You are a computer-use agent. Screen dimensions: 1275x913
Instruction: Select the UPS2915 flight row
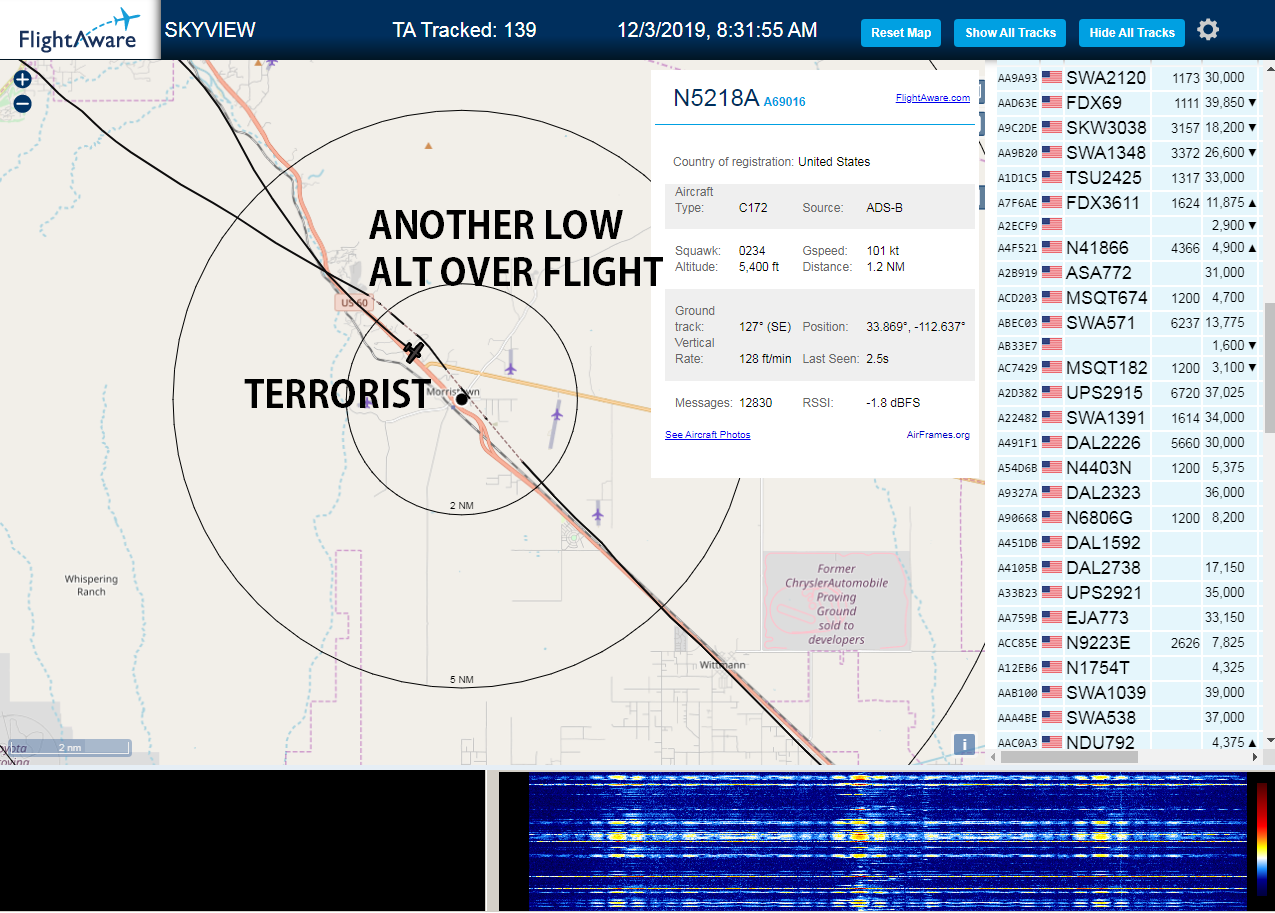(x=1128, y=392)
